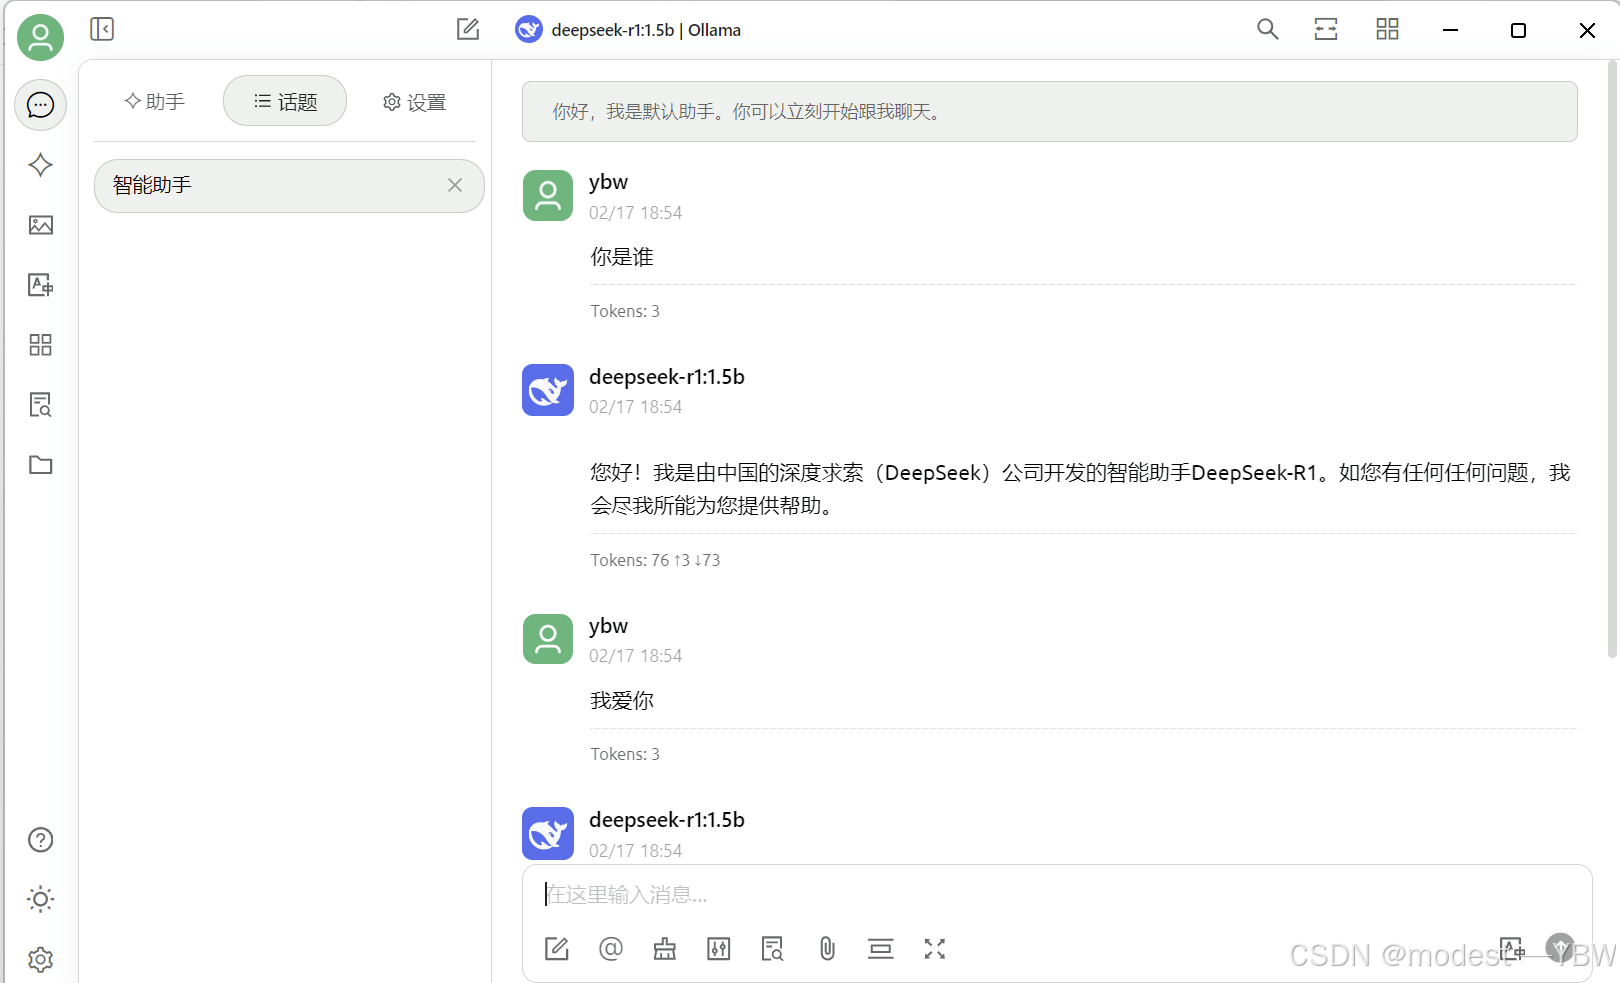Click ybw avatar on 你是谁 message
This screenshot has width=1620, height=983.
548,195
